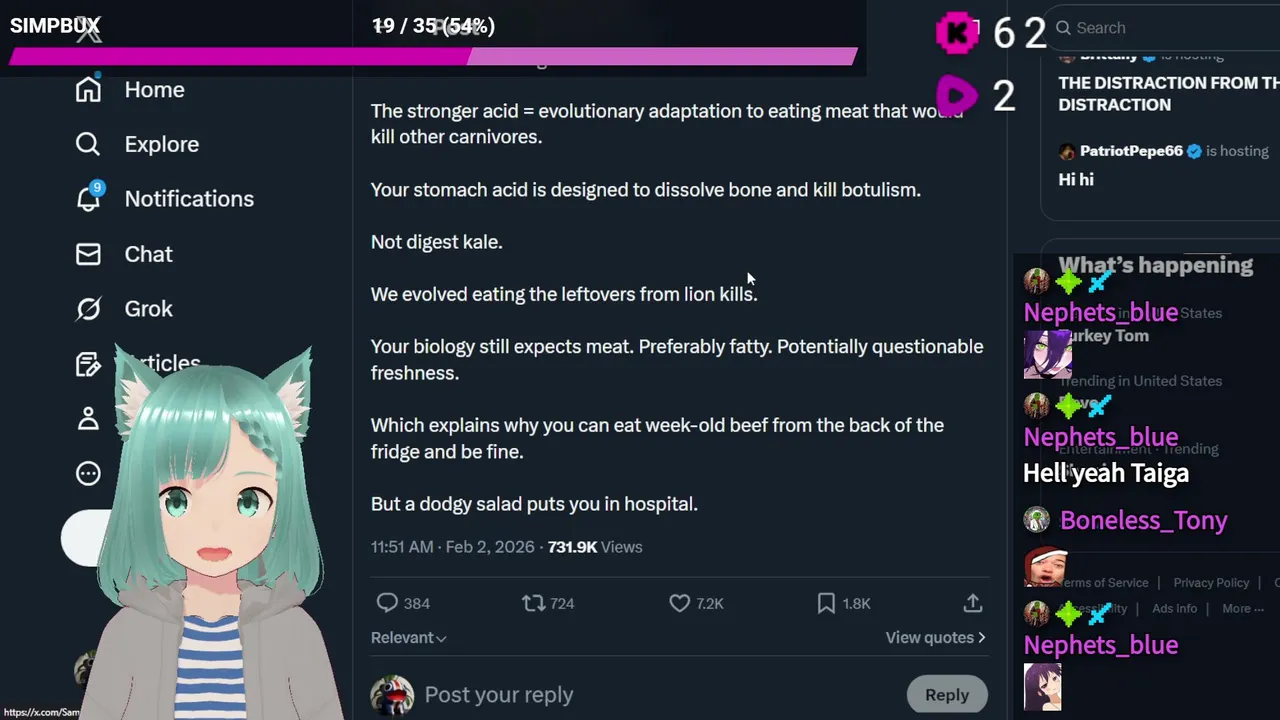
Task: Click the pink goal progress bar
Action: click(x=433, y=57)
